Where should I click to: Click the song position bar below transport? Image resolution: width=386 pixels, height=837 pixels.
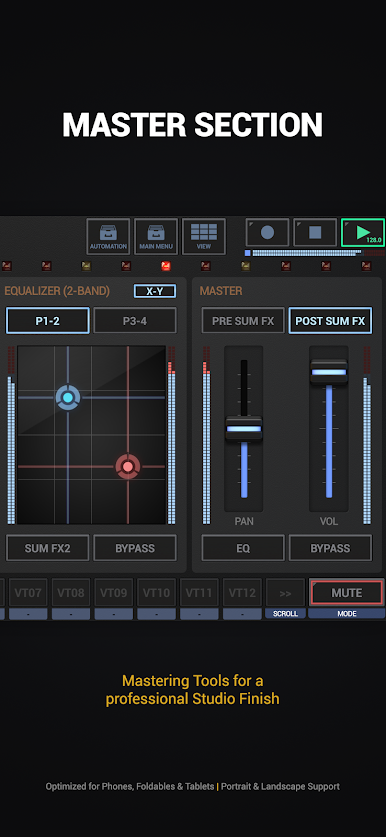coord(314,253)
